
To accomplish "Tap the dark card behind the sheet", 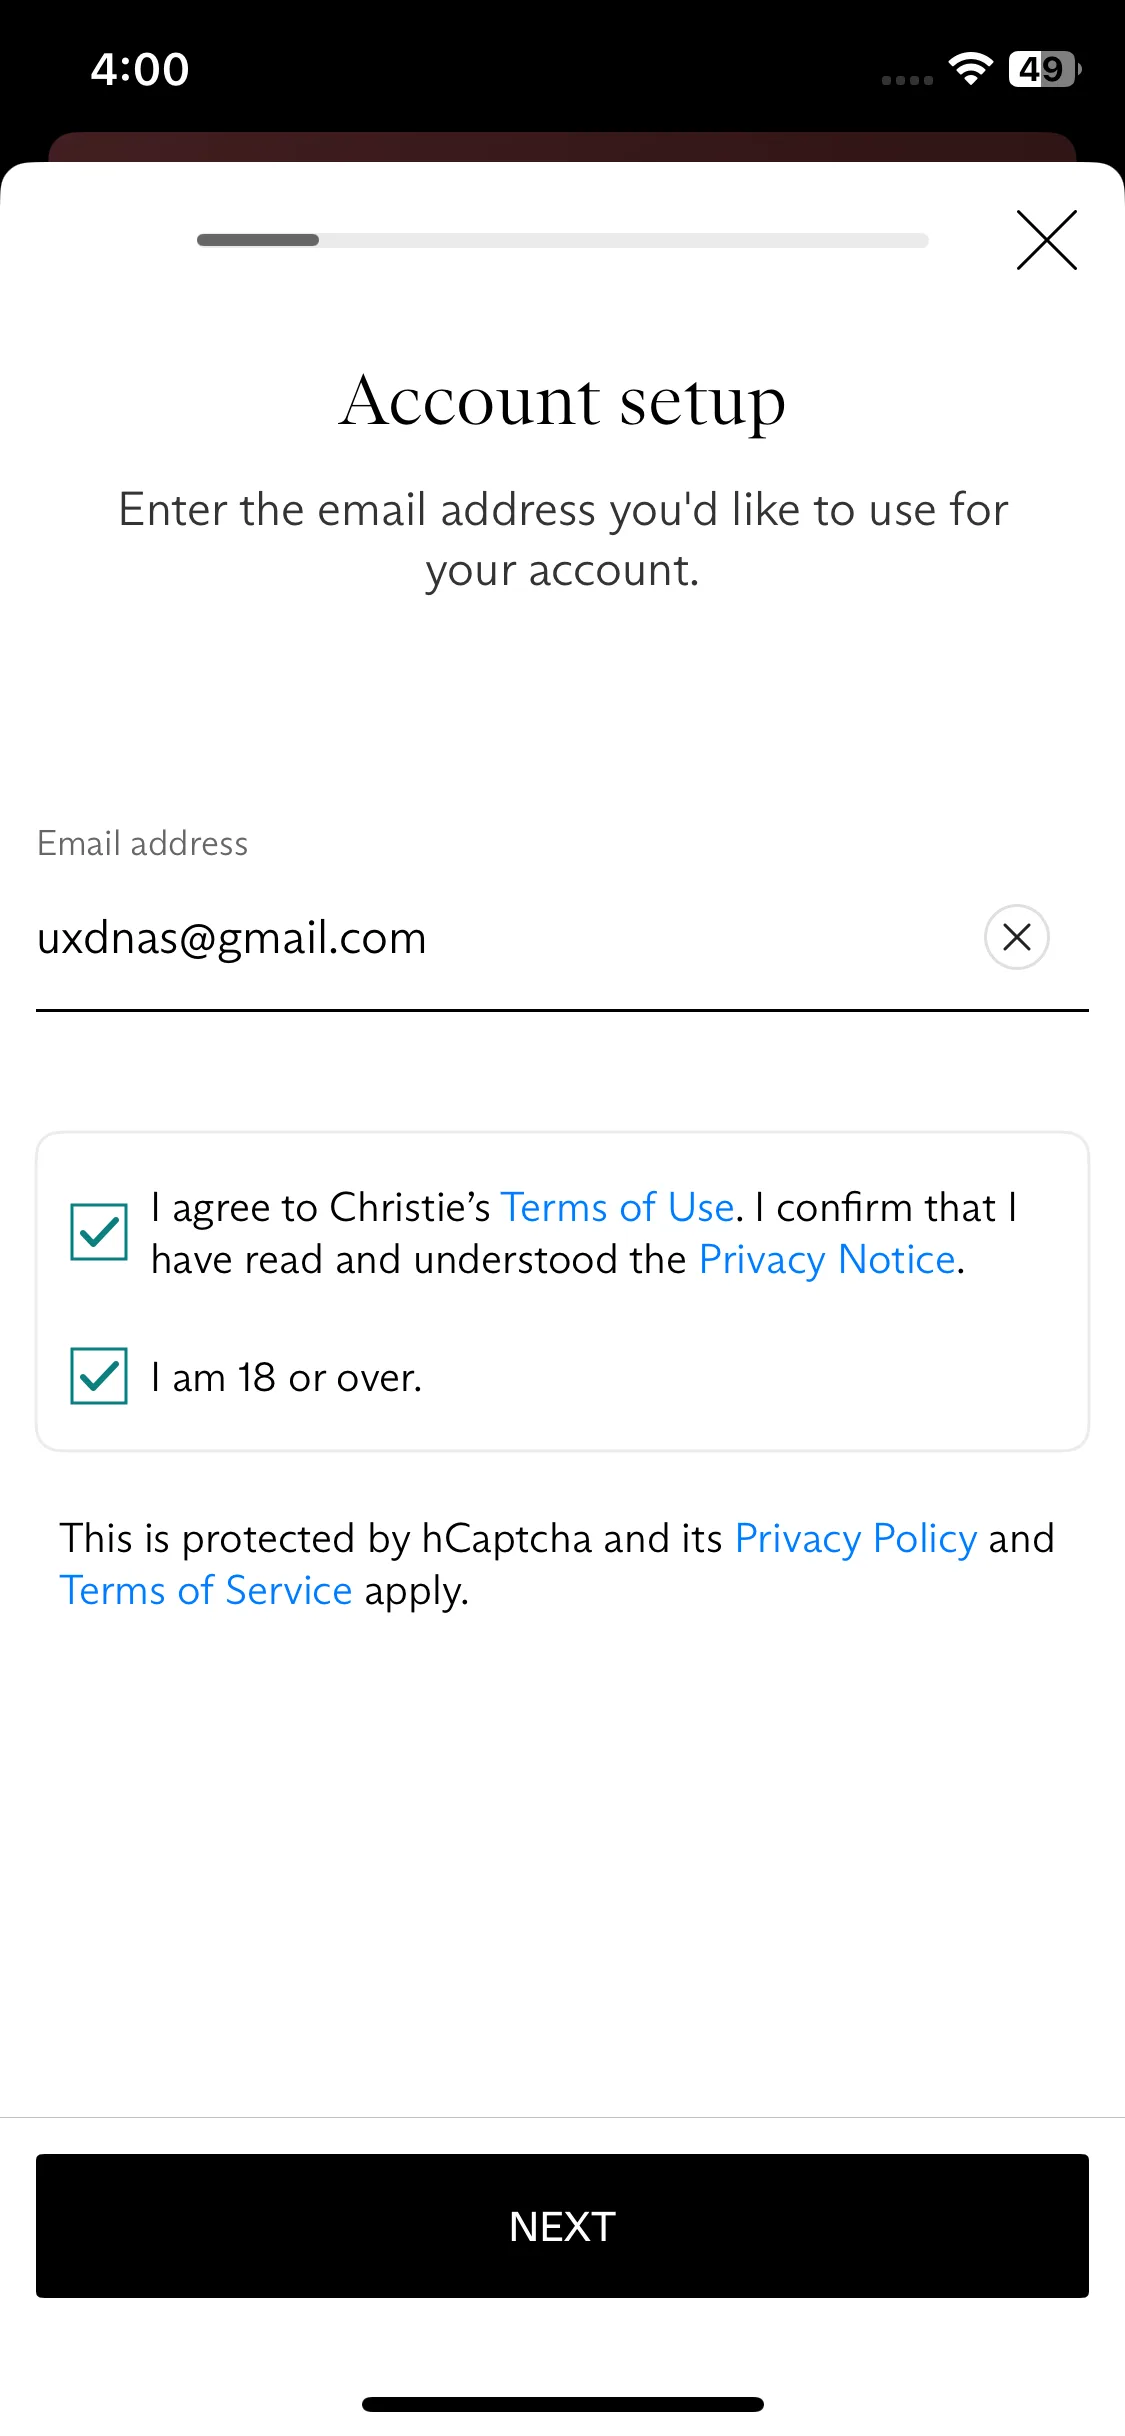I will click(562, 147).
